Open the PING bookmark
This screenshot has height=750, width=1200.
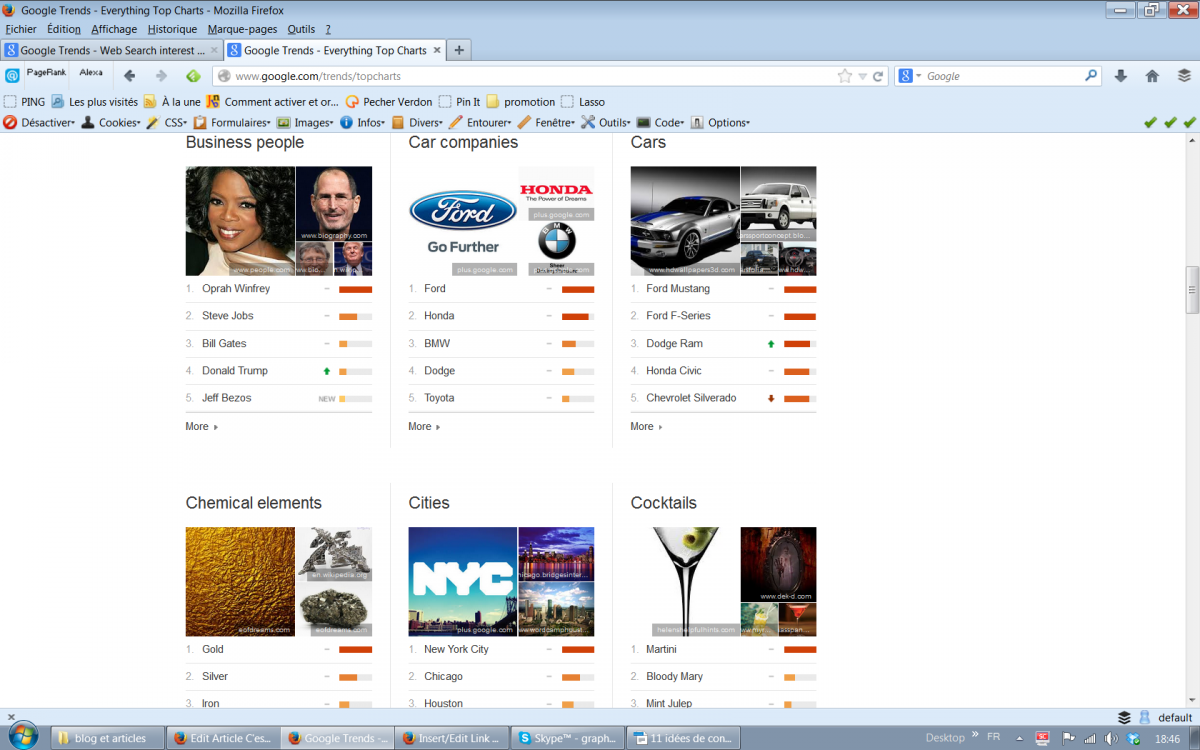[x=25, y=102]
